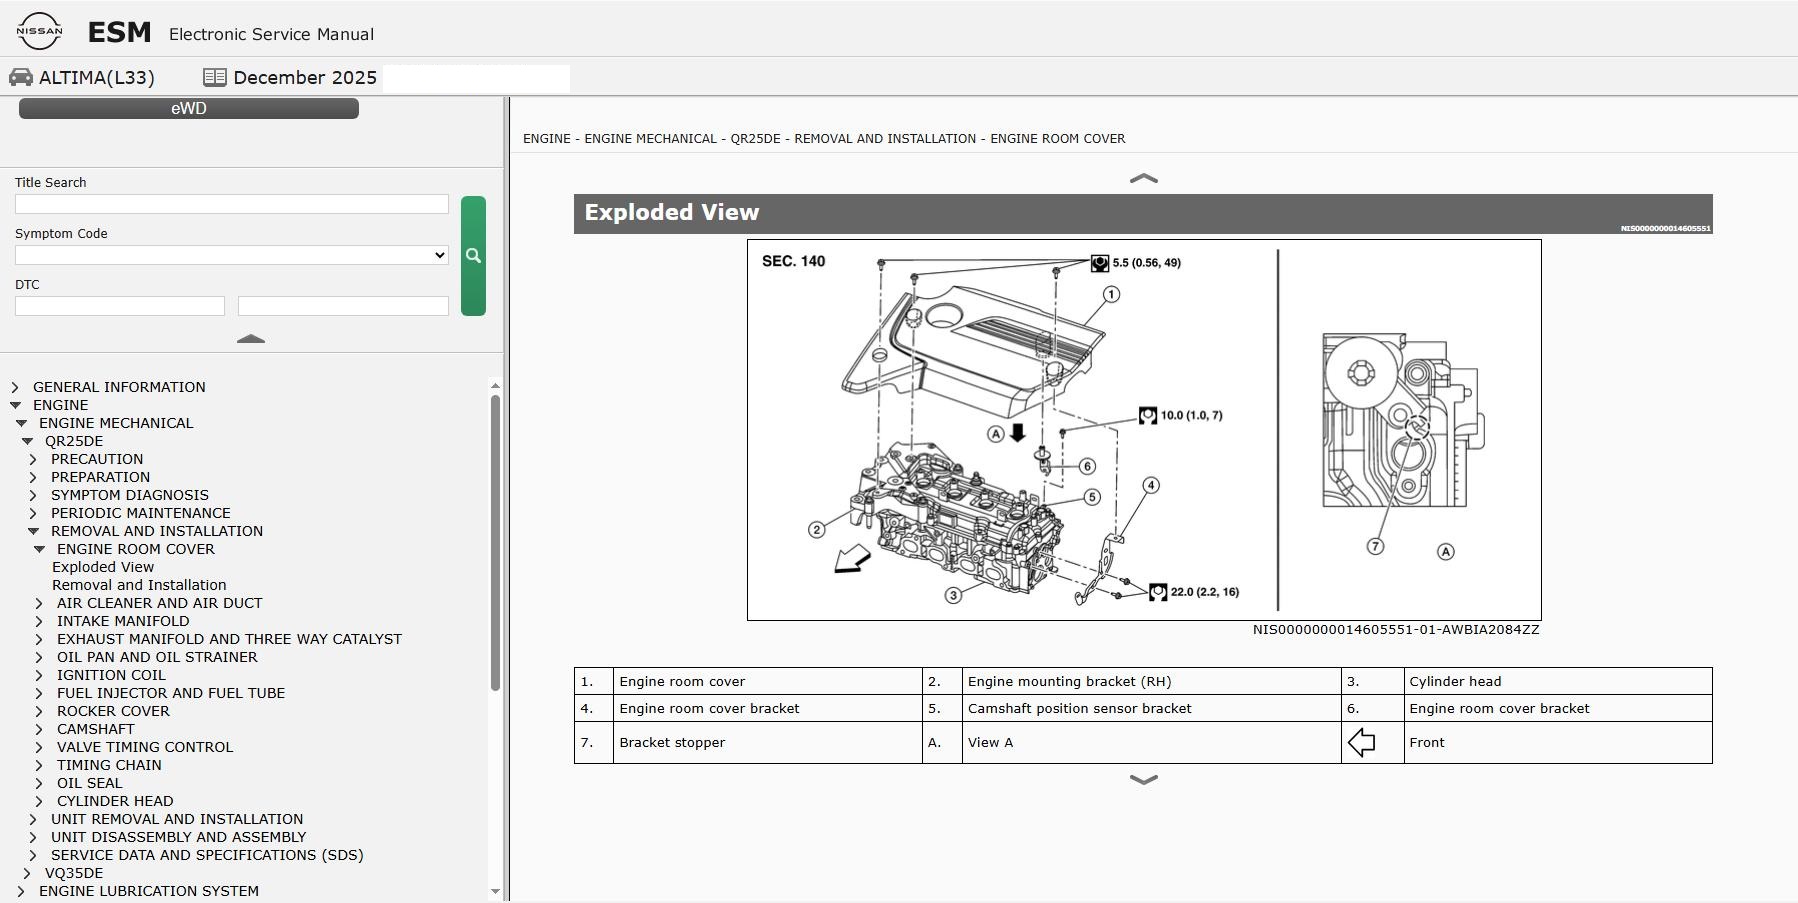Click 'Engine room cover' table cell
This screenshot has width=1798, height=903.
pos(768,681)
